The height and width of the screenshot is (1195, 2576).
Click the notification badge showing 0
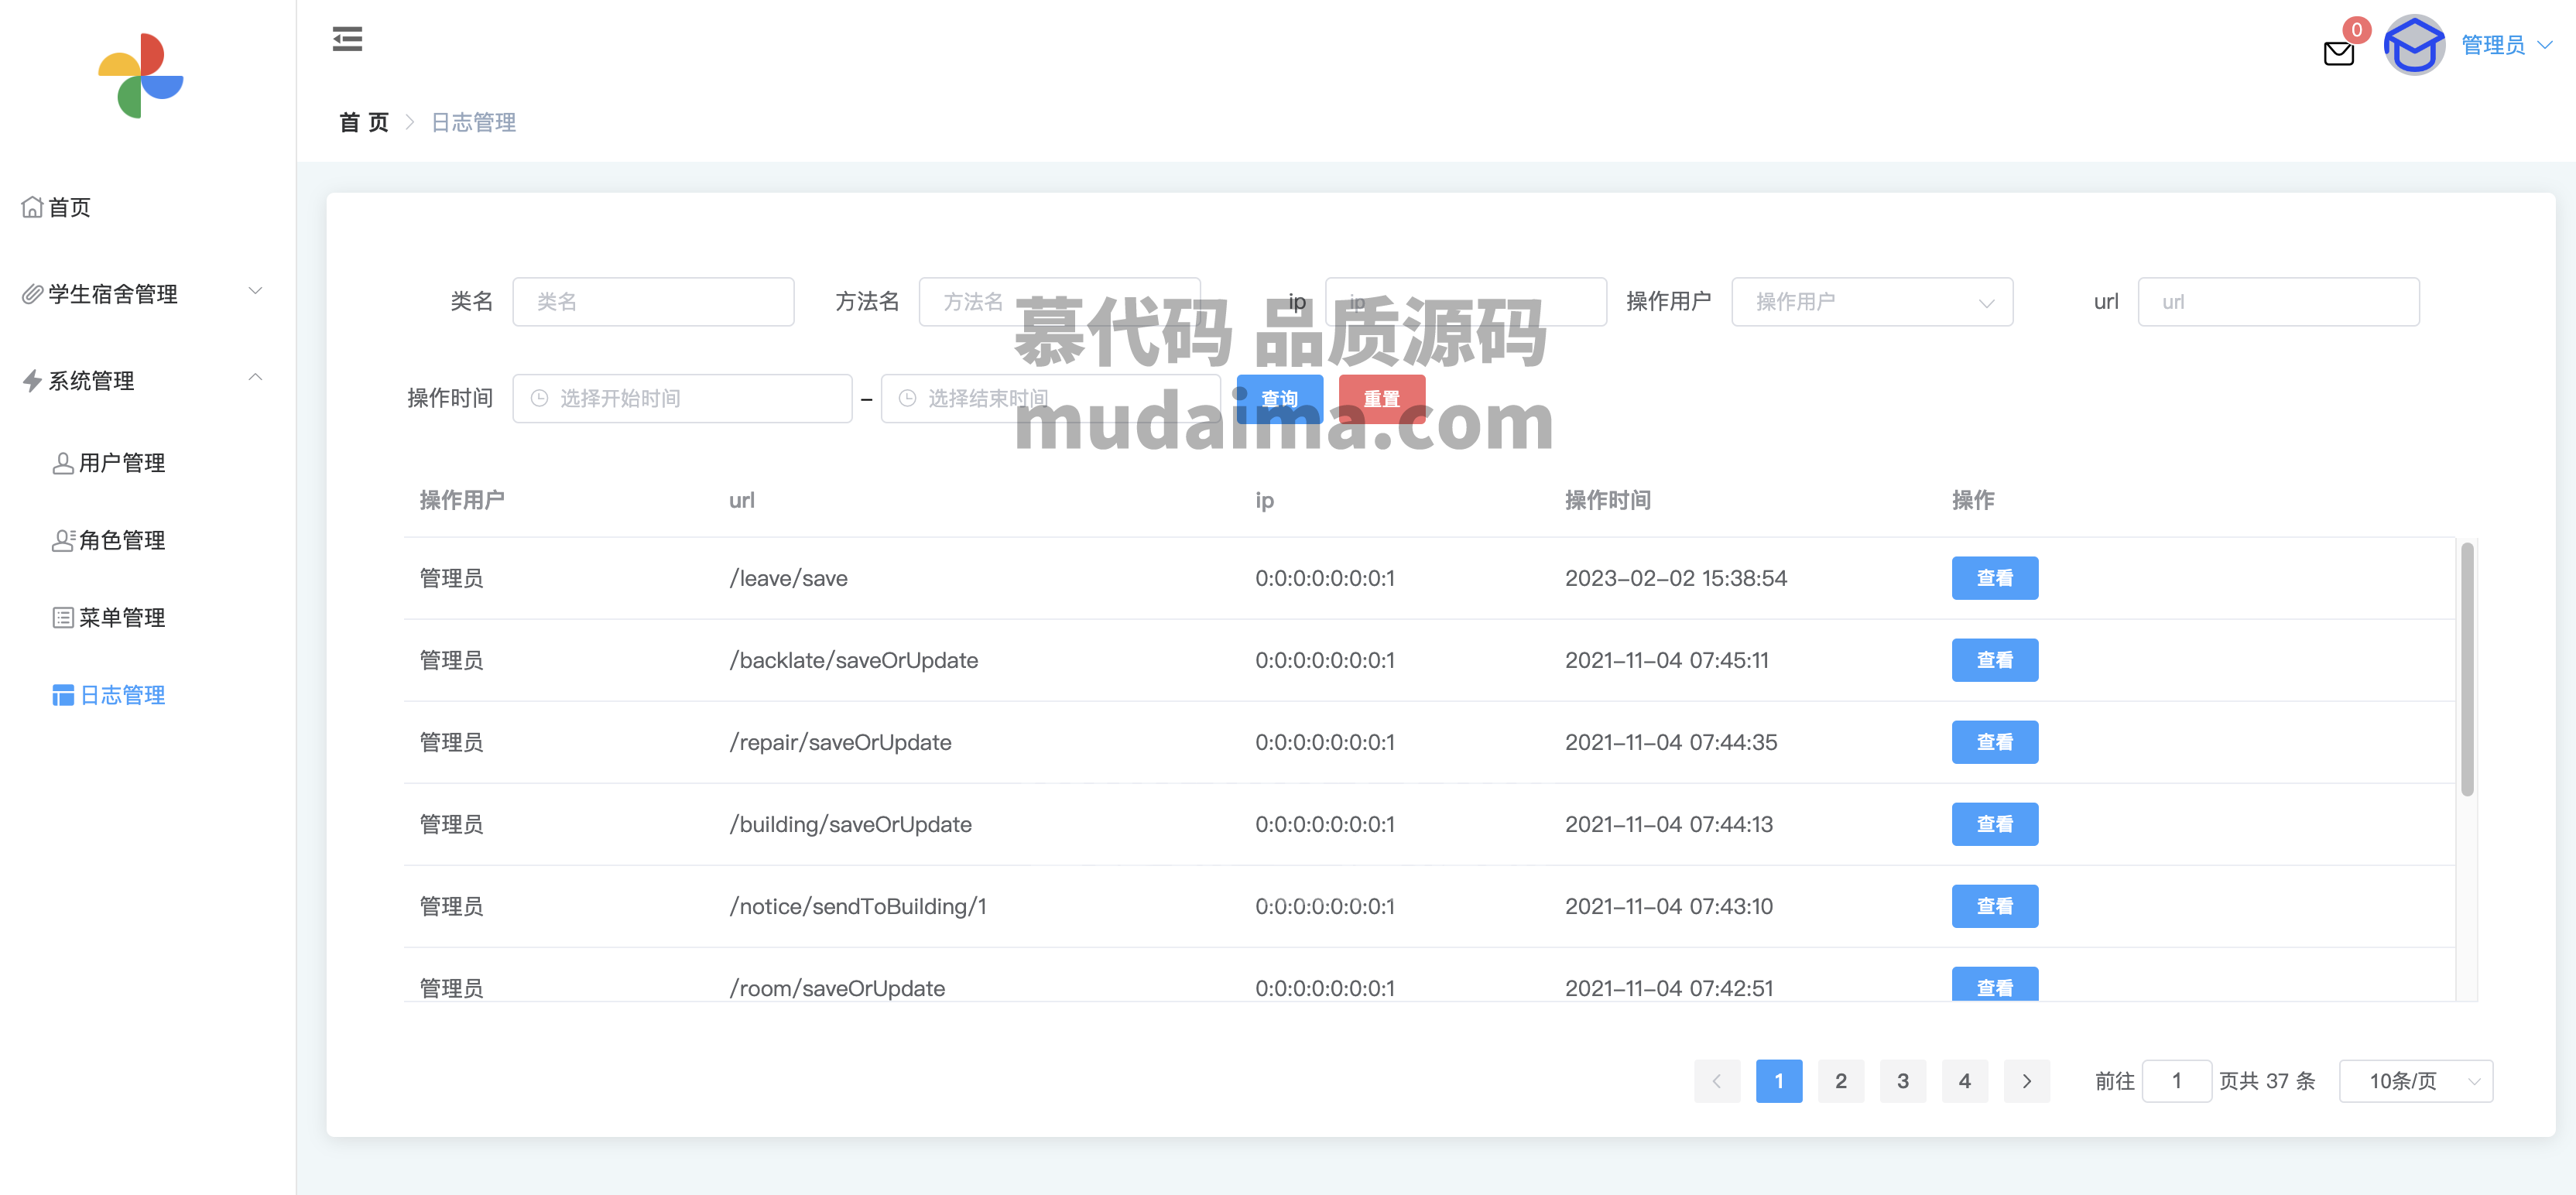[x=2356, y=29]
